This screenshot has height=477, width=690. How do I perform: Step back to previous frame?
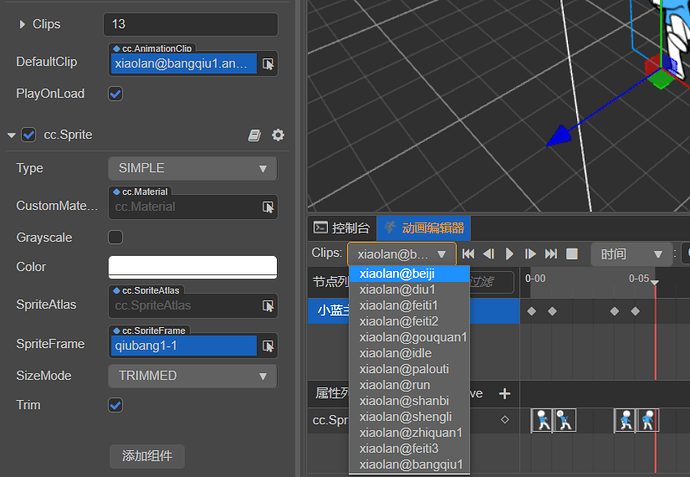point(488,254)
